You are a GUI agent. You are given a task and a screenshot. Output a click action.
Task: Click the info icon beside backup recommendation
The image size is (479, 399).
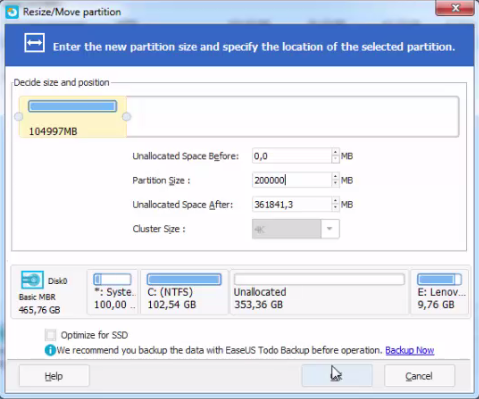coord(50,350)
